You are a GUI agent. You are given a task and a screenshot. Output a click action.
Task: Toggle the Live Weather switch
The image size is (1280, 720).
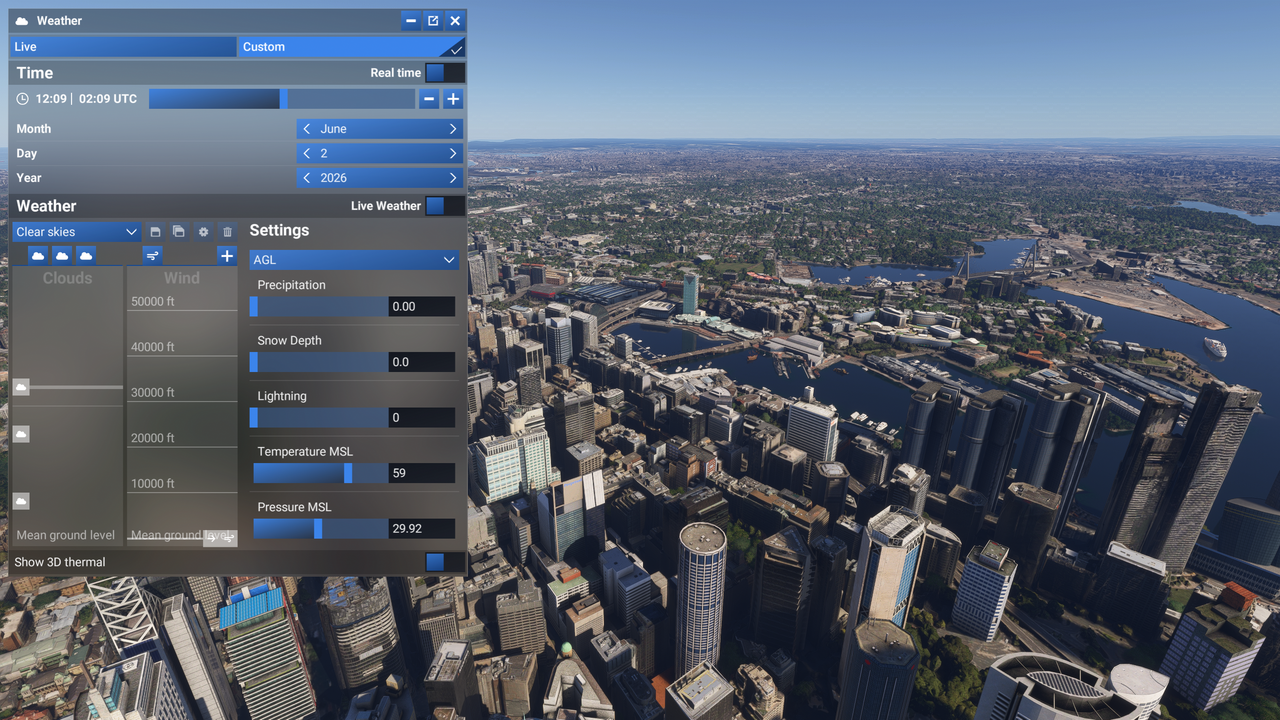[x=444, y=206]
